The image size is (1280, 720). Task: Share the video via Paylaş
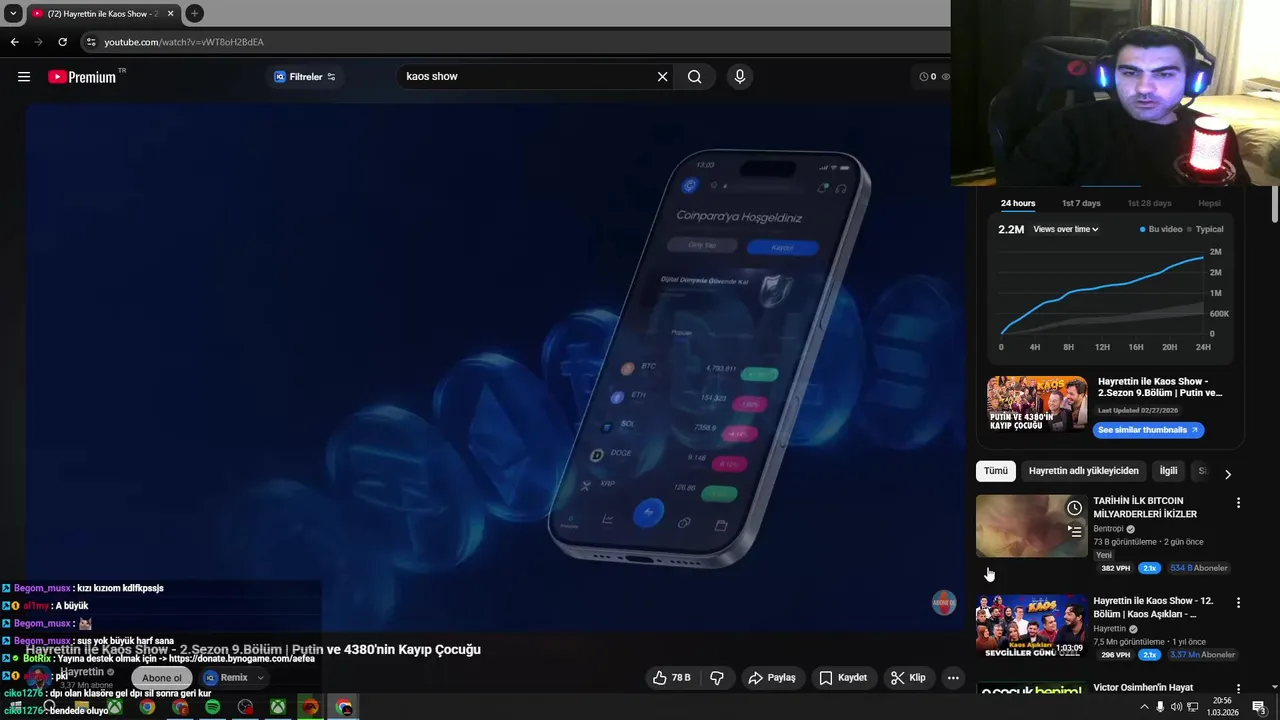click(772, 678)
